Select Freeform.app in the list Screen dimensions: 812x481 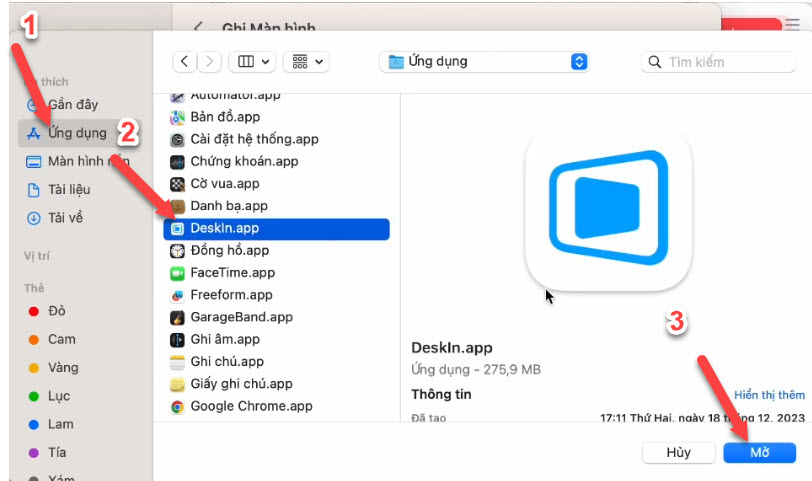click(x=277, y=295)
